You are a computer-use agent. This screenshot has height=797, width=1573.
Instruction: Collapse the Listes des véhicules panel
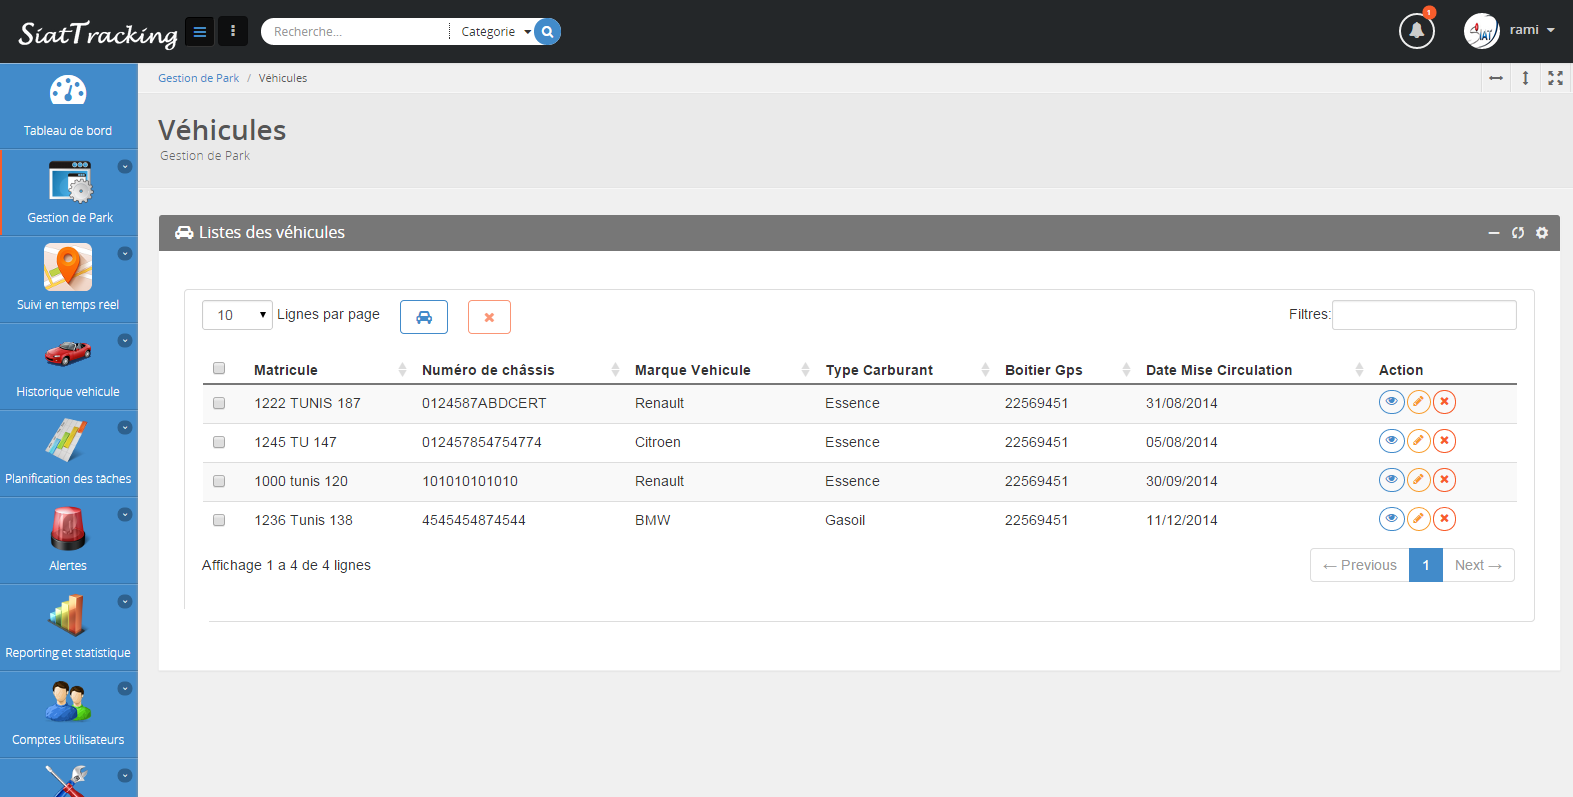[1494, 233]
